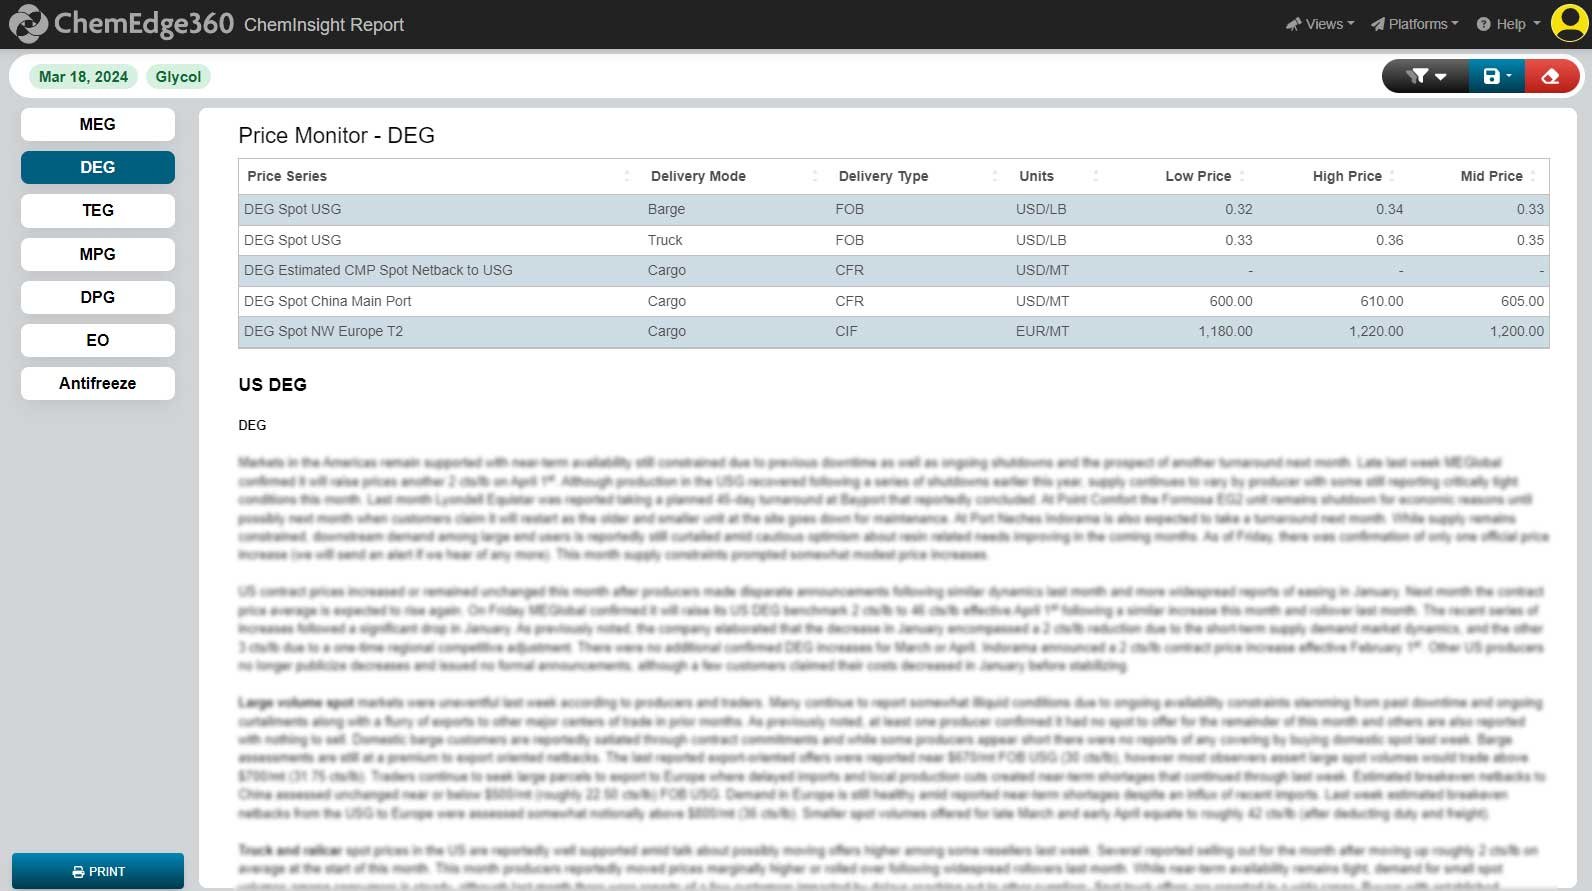Select the EO tab in sidebar

click(98, 340)
